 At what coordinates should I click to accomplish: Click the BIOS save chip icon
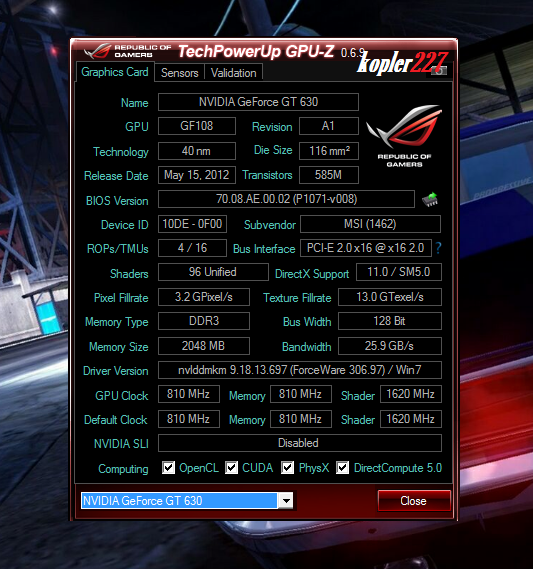(430, 200)
